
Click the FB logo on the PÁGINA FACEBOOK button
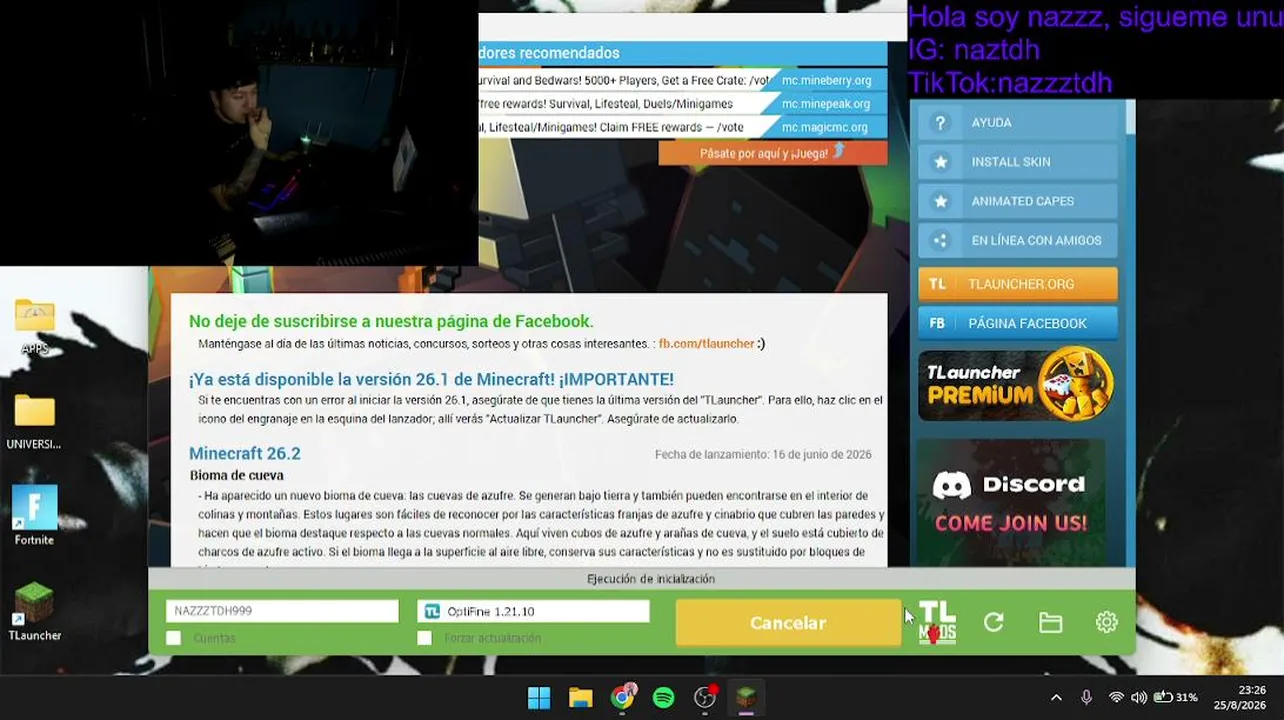tap(937, 323)
